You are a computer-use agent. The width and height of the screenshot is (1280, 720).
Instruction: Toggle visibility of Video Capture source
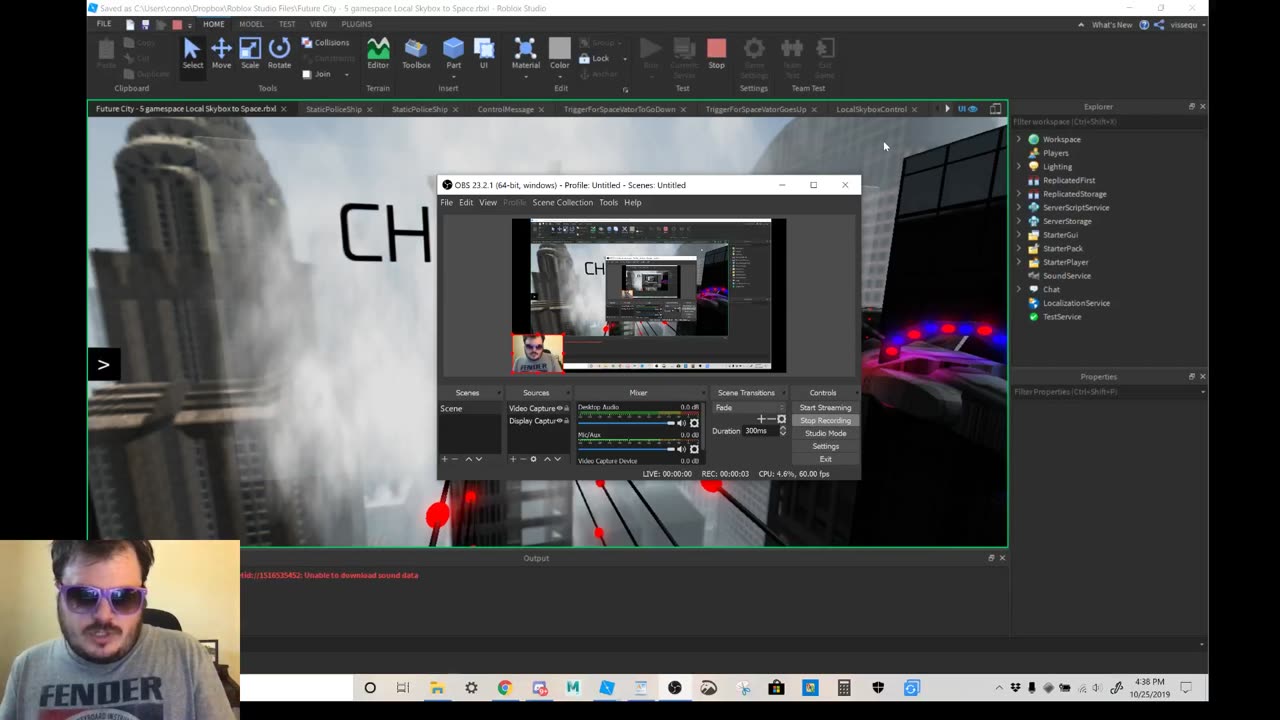[560, 408]
